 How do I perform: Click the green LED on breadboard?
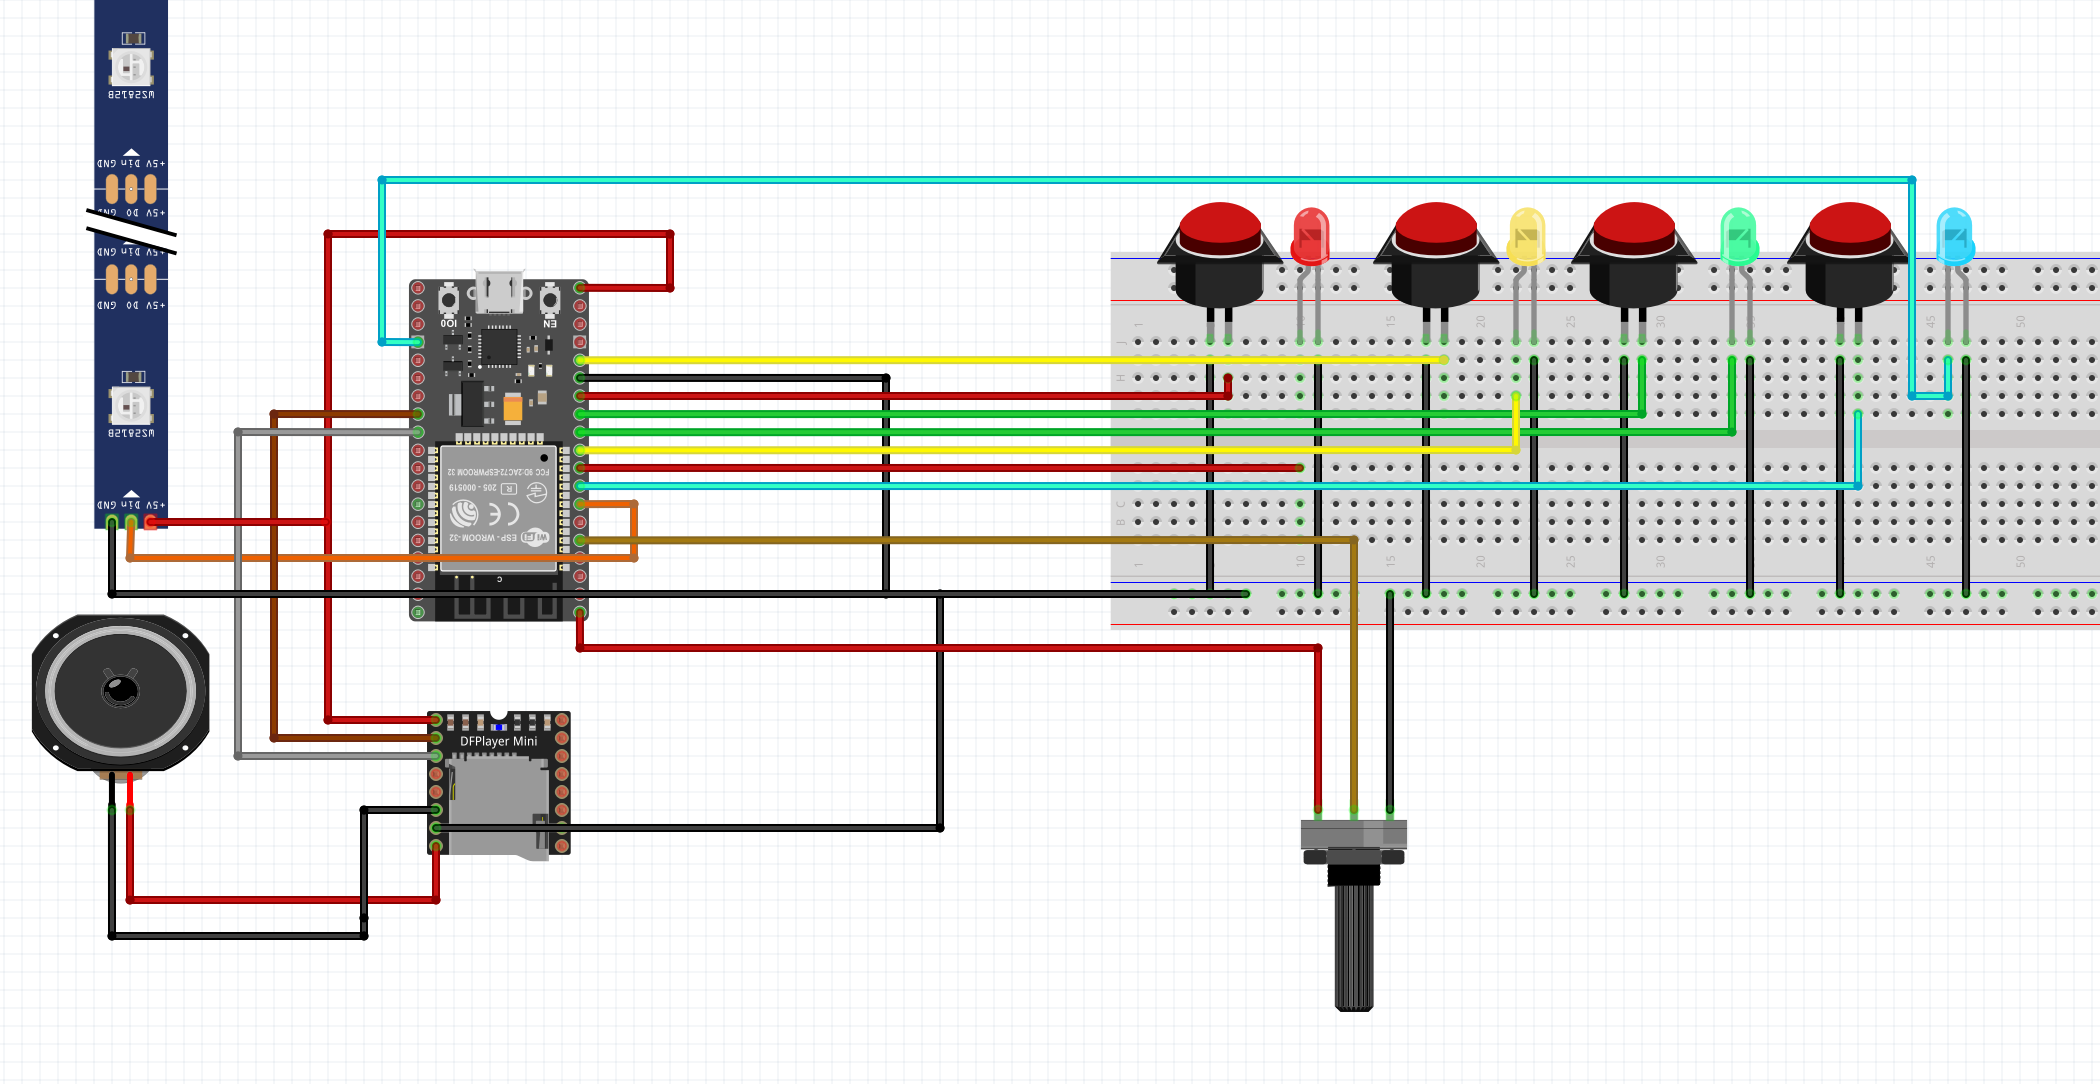(x=1738, y=236)
